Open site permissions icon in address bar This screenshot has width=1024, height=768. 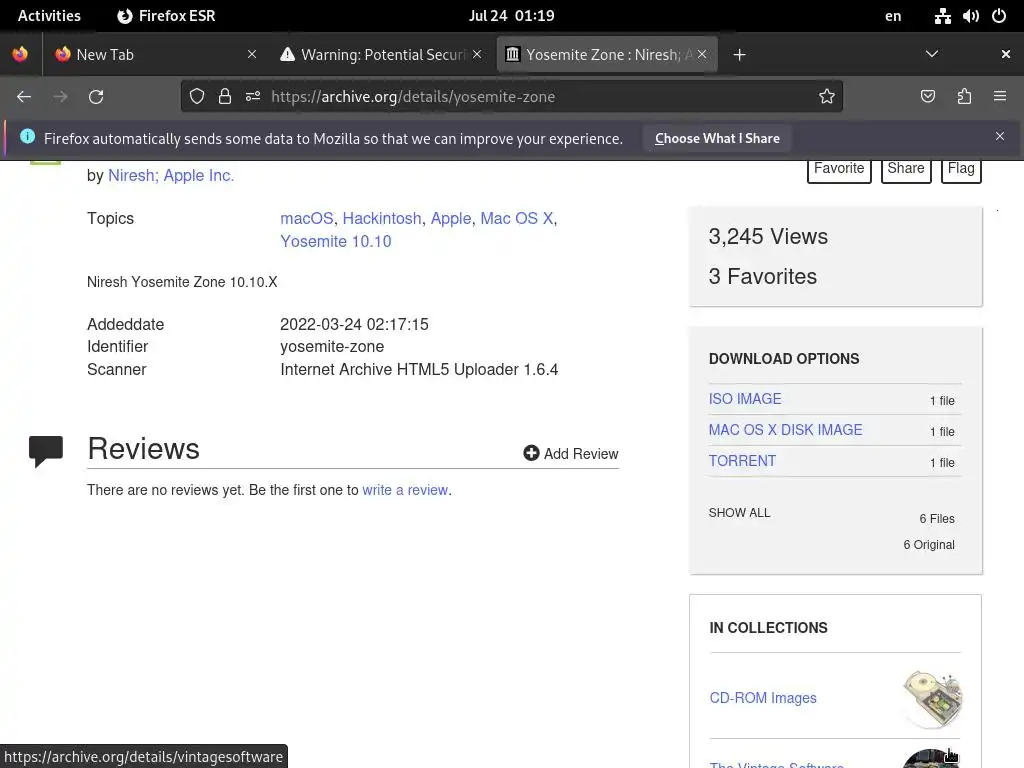(x=253, y=97)
